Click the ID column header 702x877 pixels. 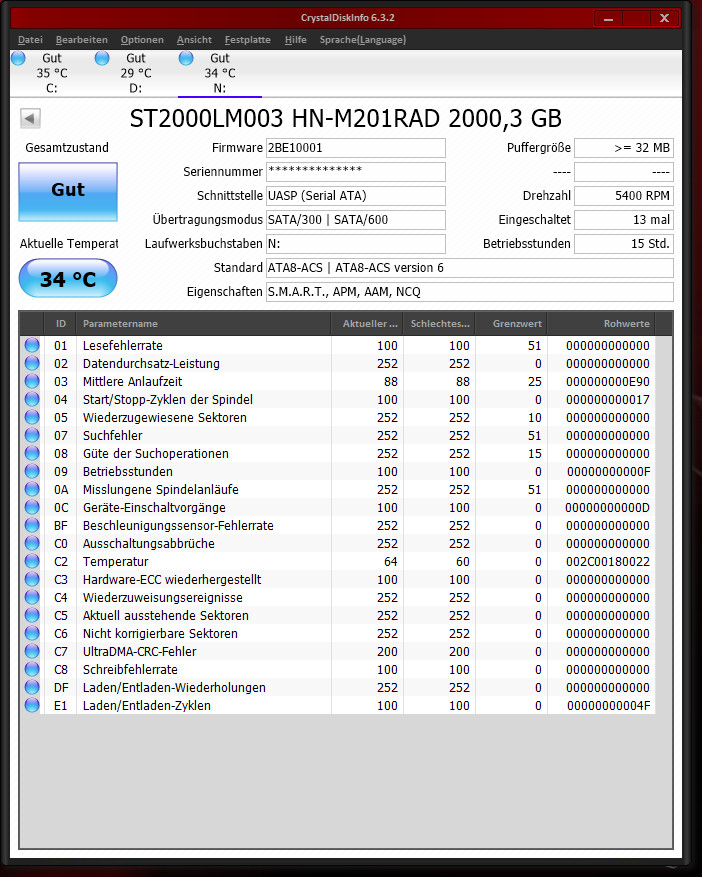point(60,324)
